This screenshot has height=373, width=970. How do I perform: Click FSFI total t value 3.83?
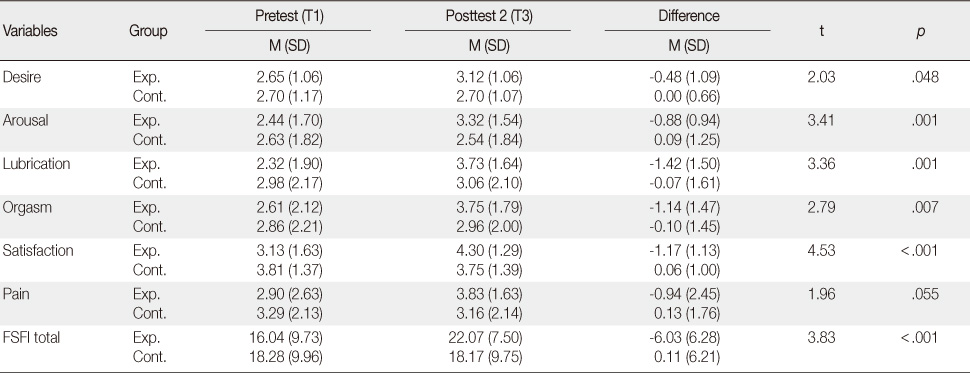[822, 338]
